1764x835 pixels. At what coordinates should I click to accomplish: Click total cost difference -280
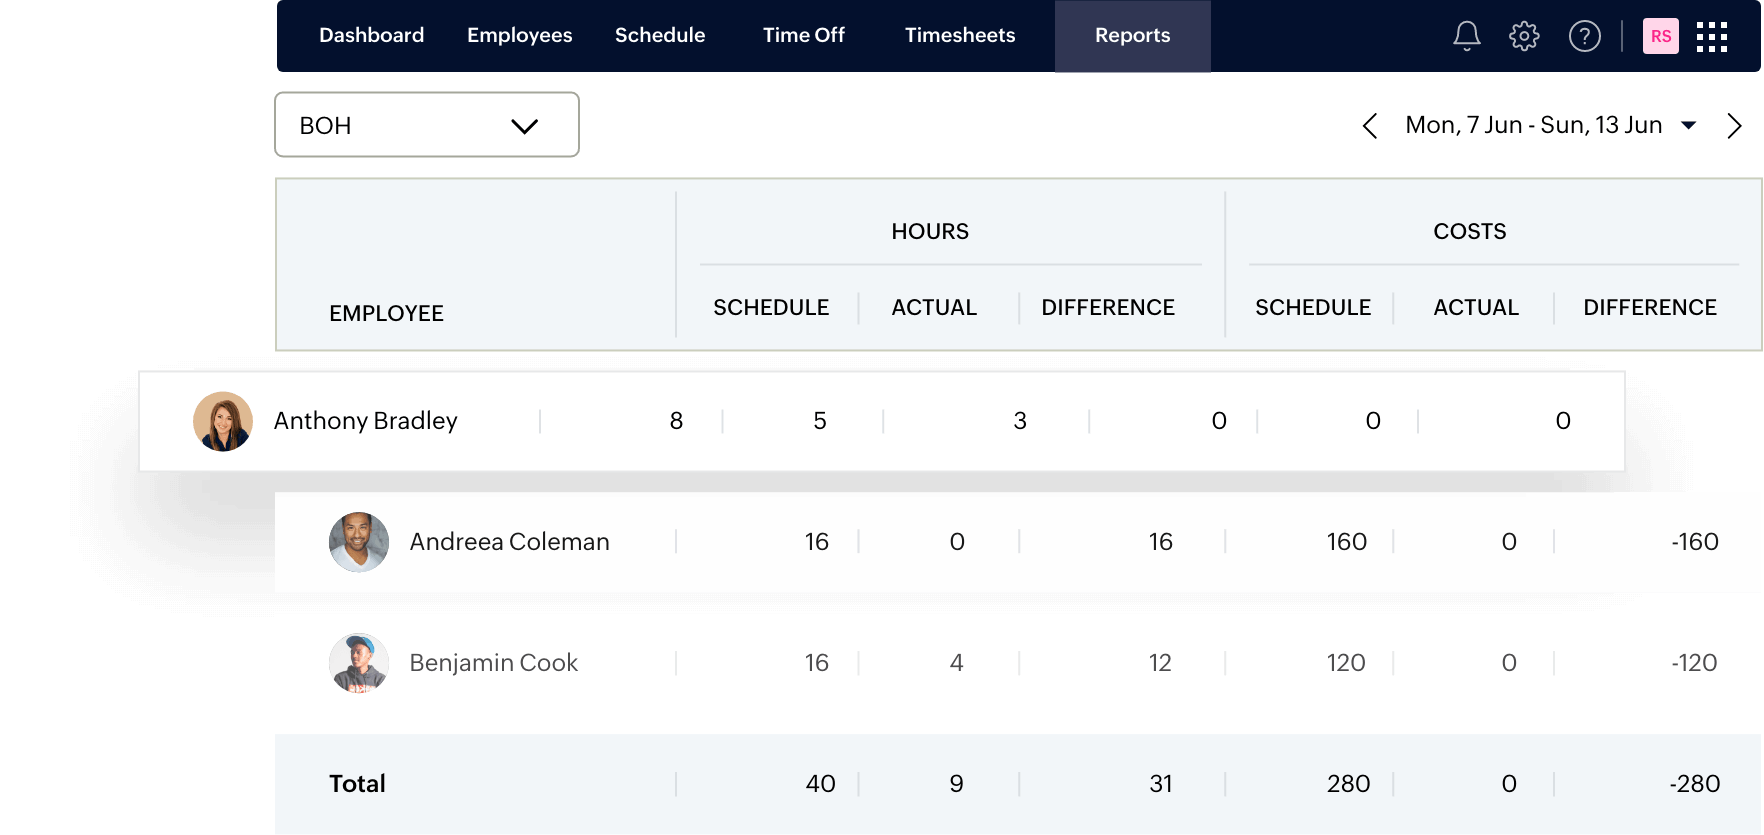1695,784
